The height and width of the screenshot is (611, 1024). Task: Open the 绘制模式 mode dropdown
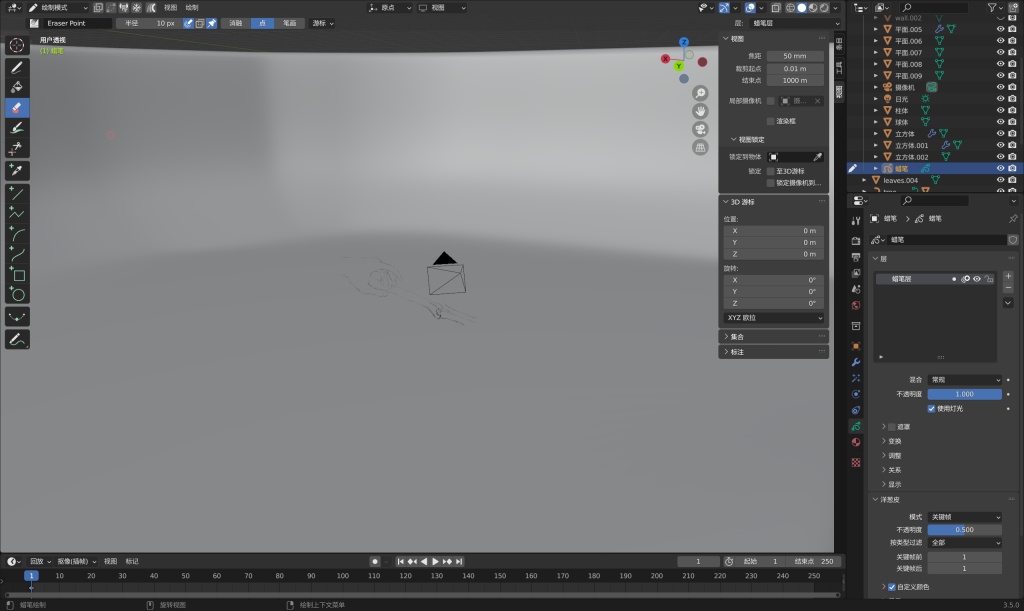click(x=59, y=7)
